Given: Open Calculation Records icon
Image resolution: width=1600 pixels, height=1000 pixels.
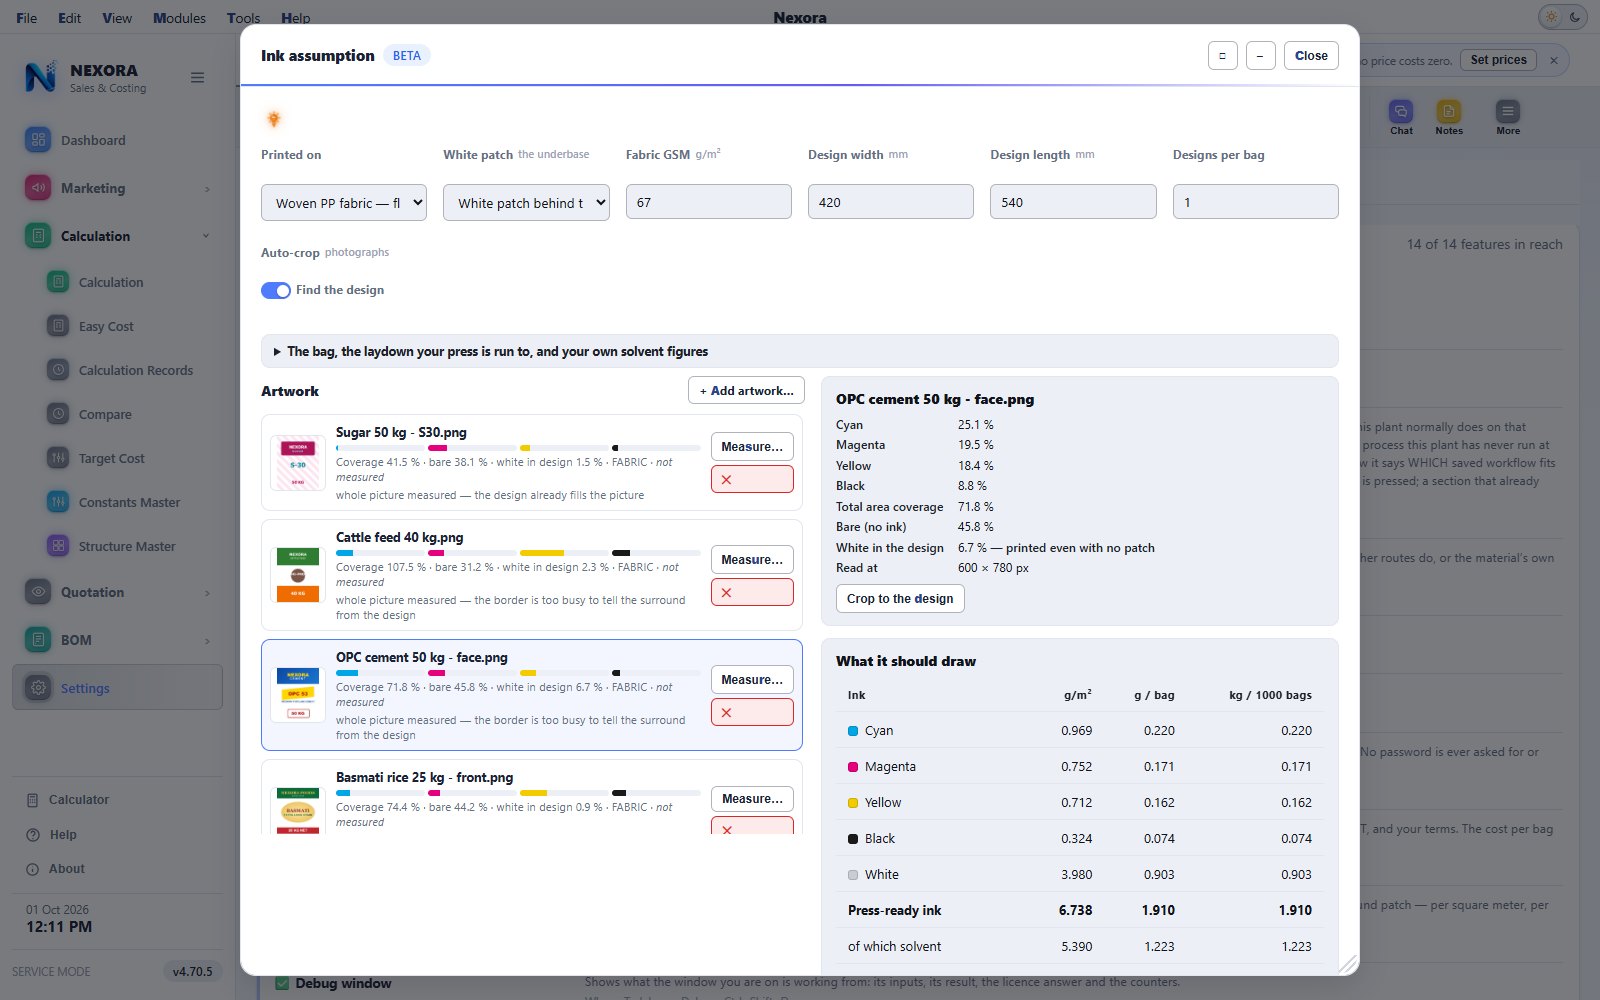Looking at the screenshot, I should tap(58, 370).
